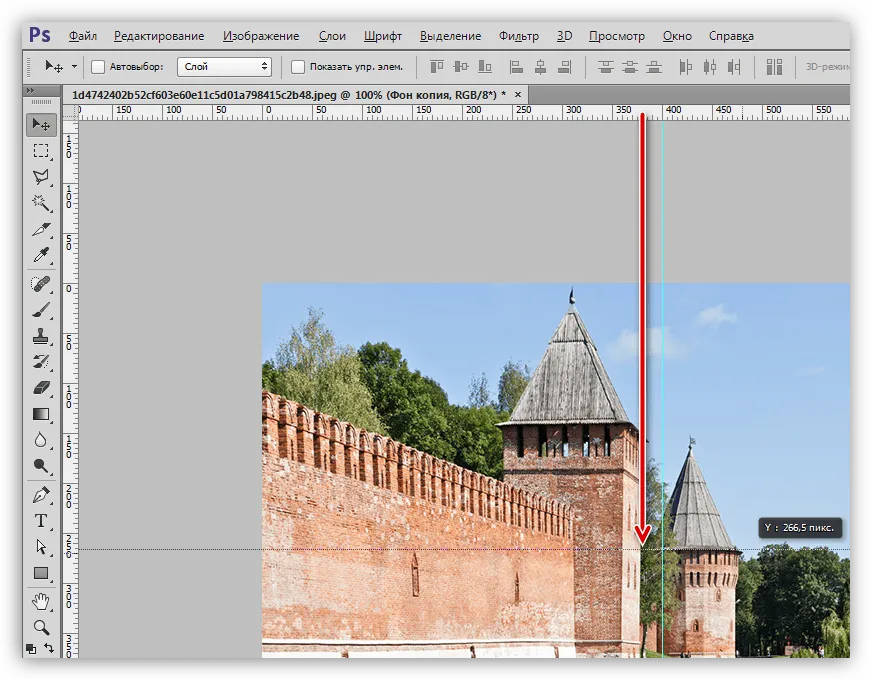
Task: Open the Справка menu
Action: point(731,36)
